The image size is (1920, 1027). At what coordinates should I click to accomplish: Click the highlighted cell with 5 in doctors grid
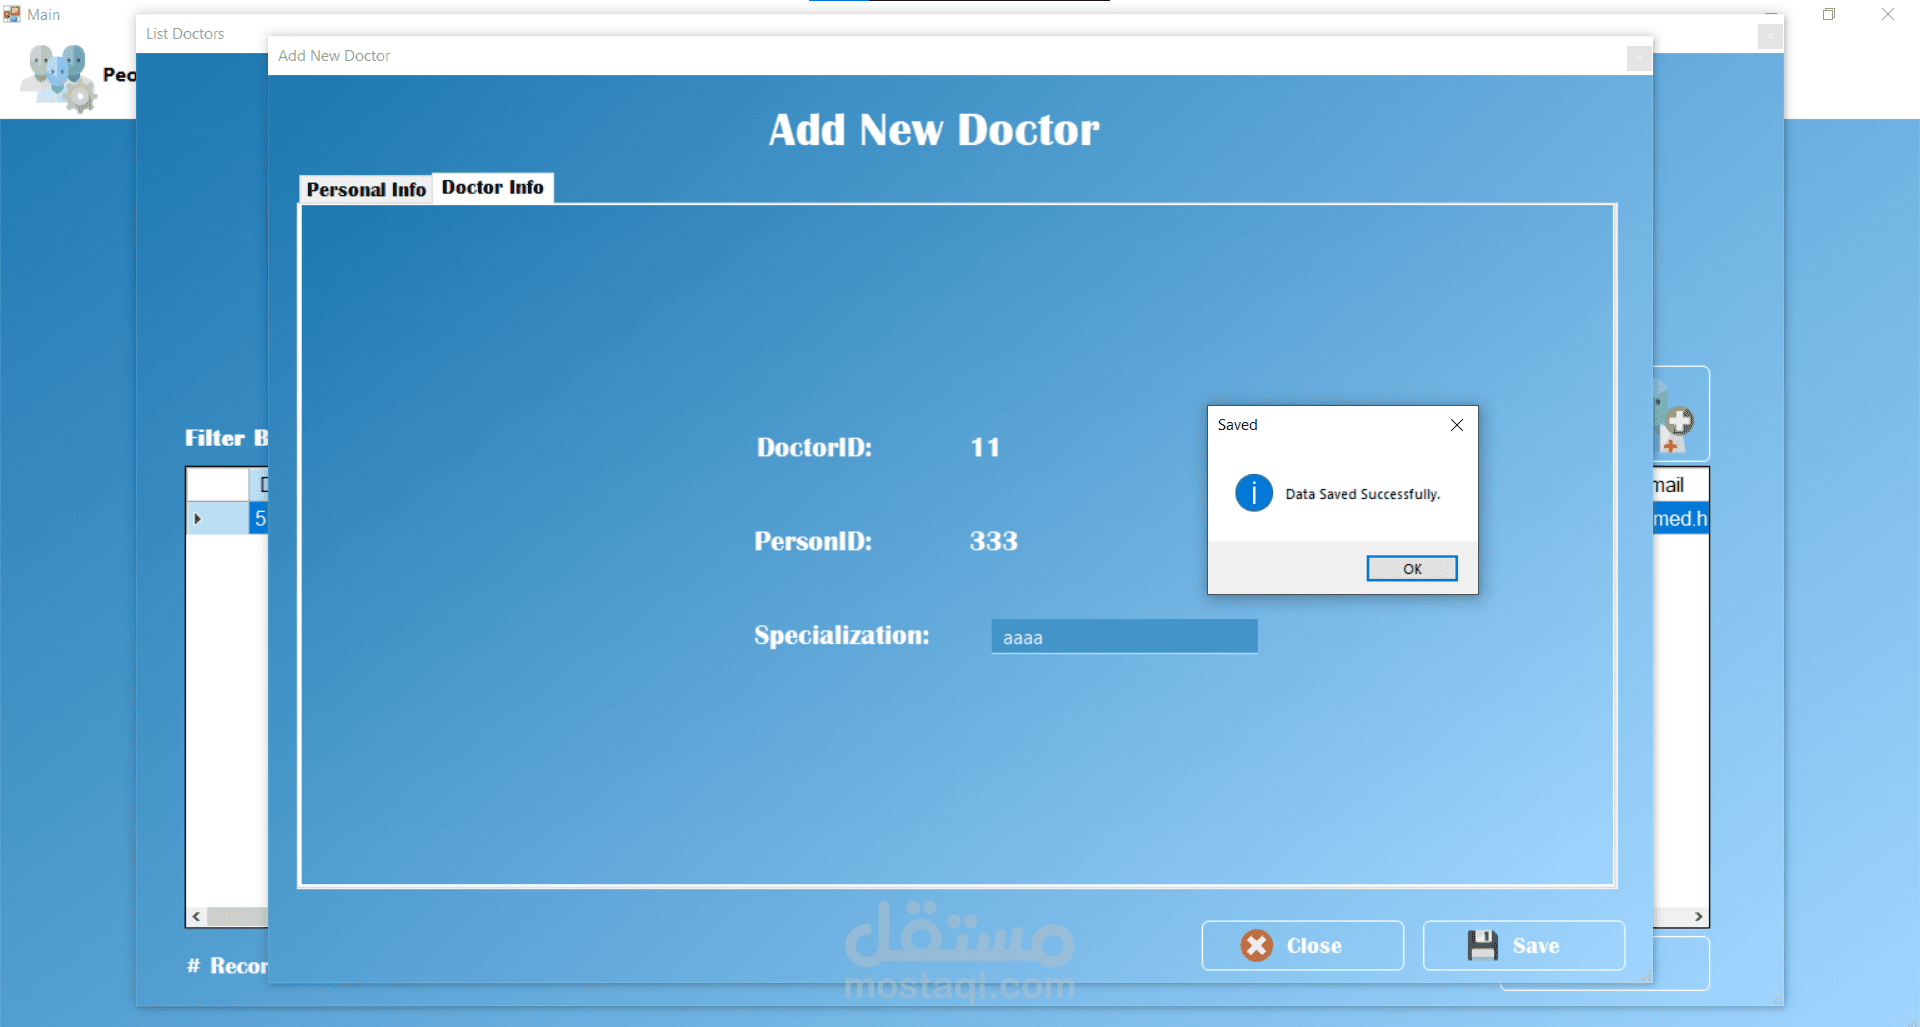259,518
